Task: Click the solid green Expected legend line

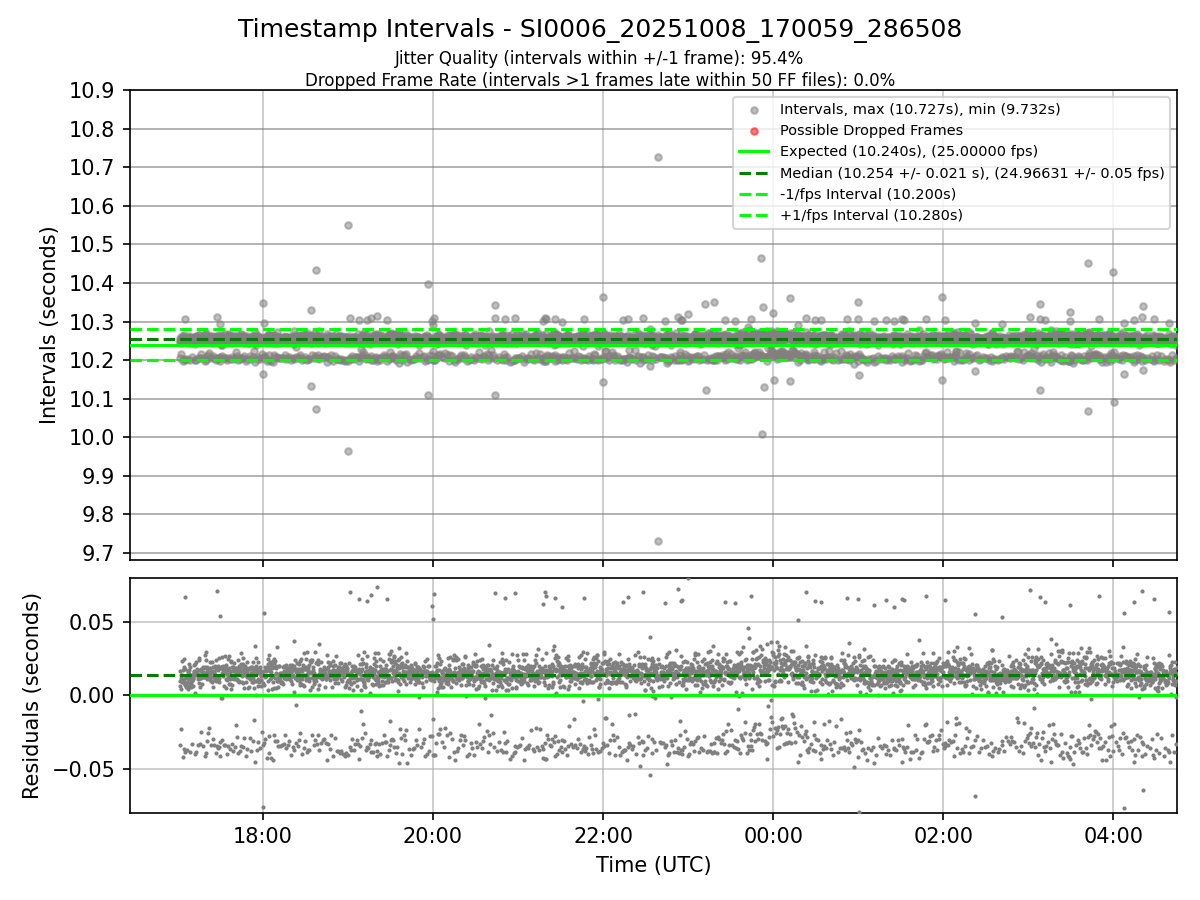Action: point(755,152)
